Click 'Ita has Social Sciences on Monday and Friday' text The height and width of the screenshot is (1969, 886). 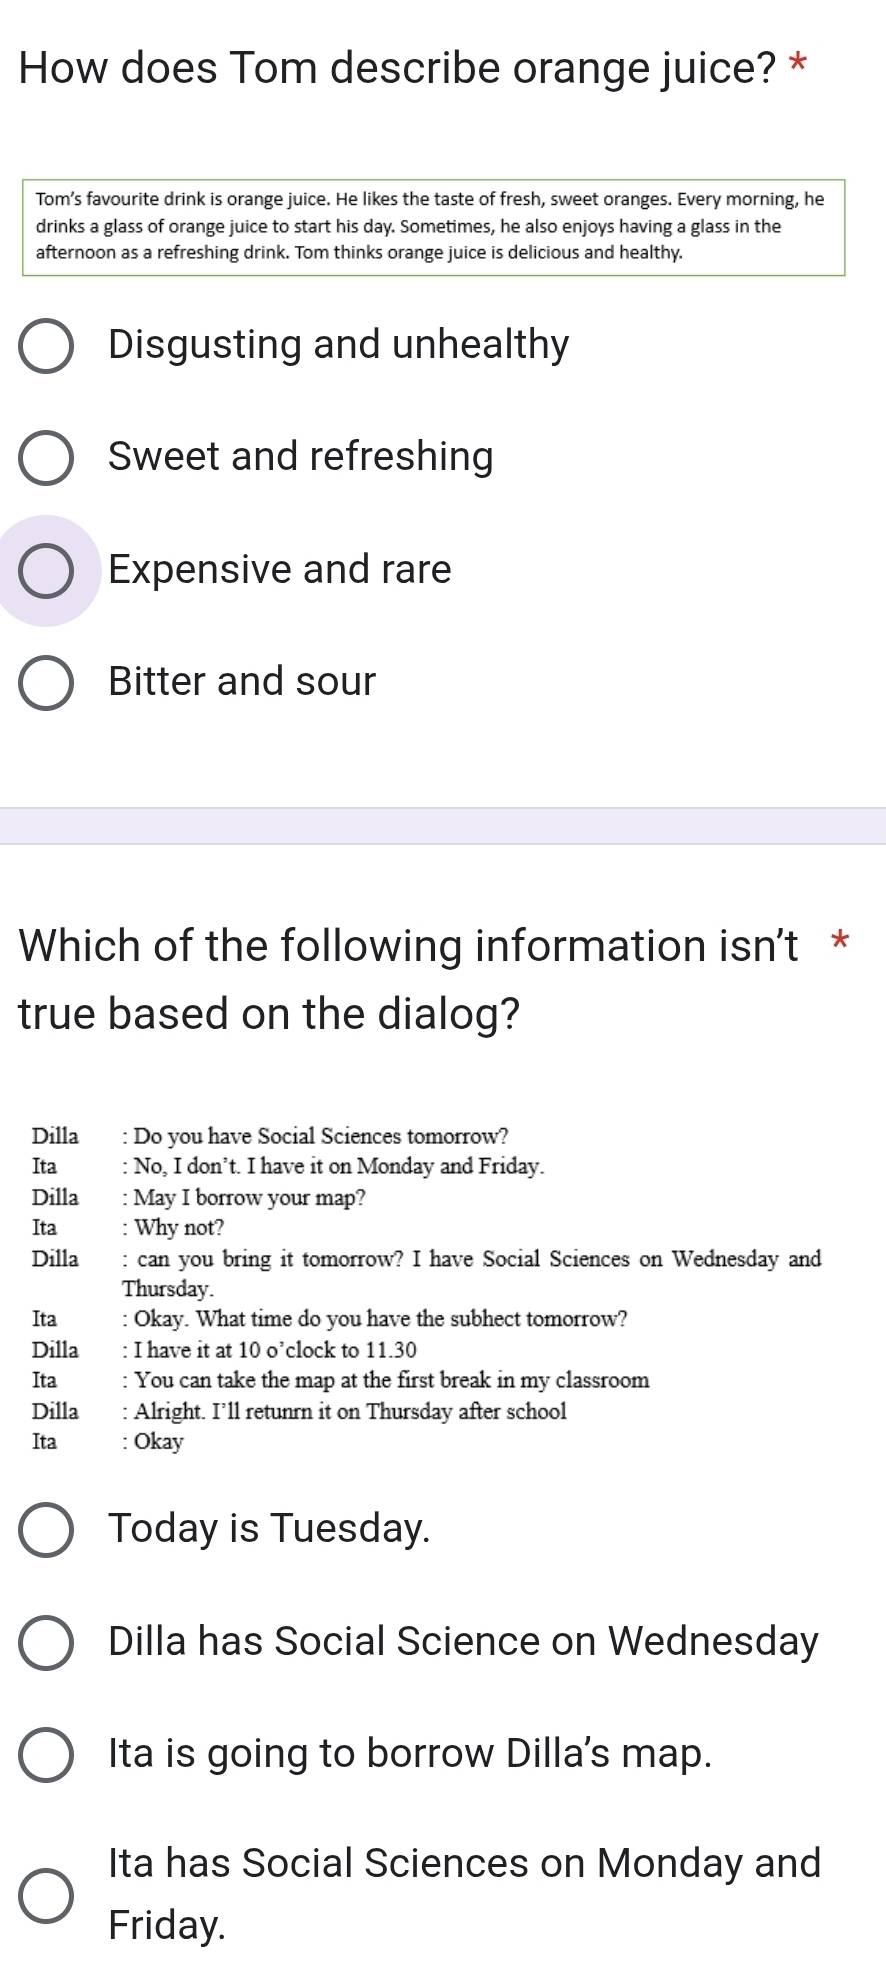[465, 1893]
